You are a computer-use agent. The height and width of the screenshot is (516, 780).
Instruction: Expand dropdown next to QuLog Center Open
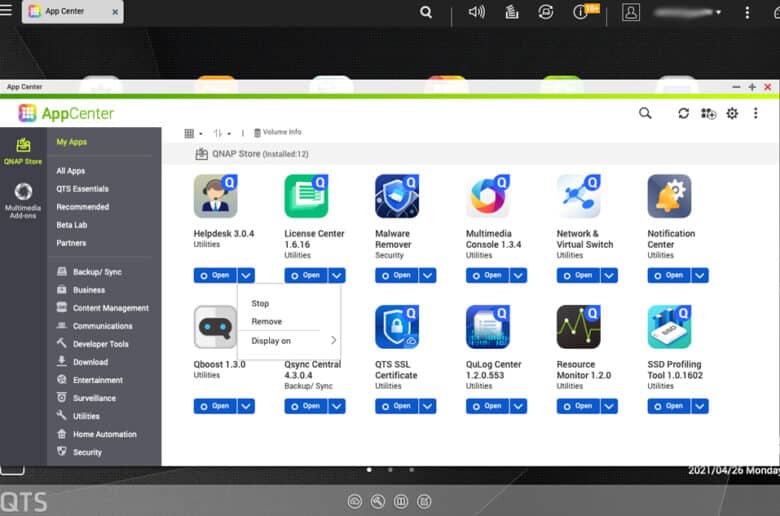point(518,406)
